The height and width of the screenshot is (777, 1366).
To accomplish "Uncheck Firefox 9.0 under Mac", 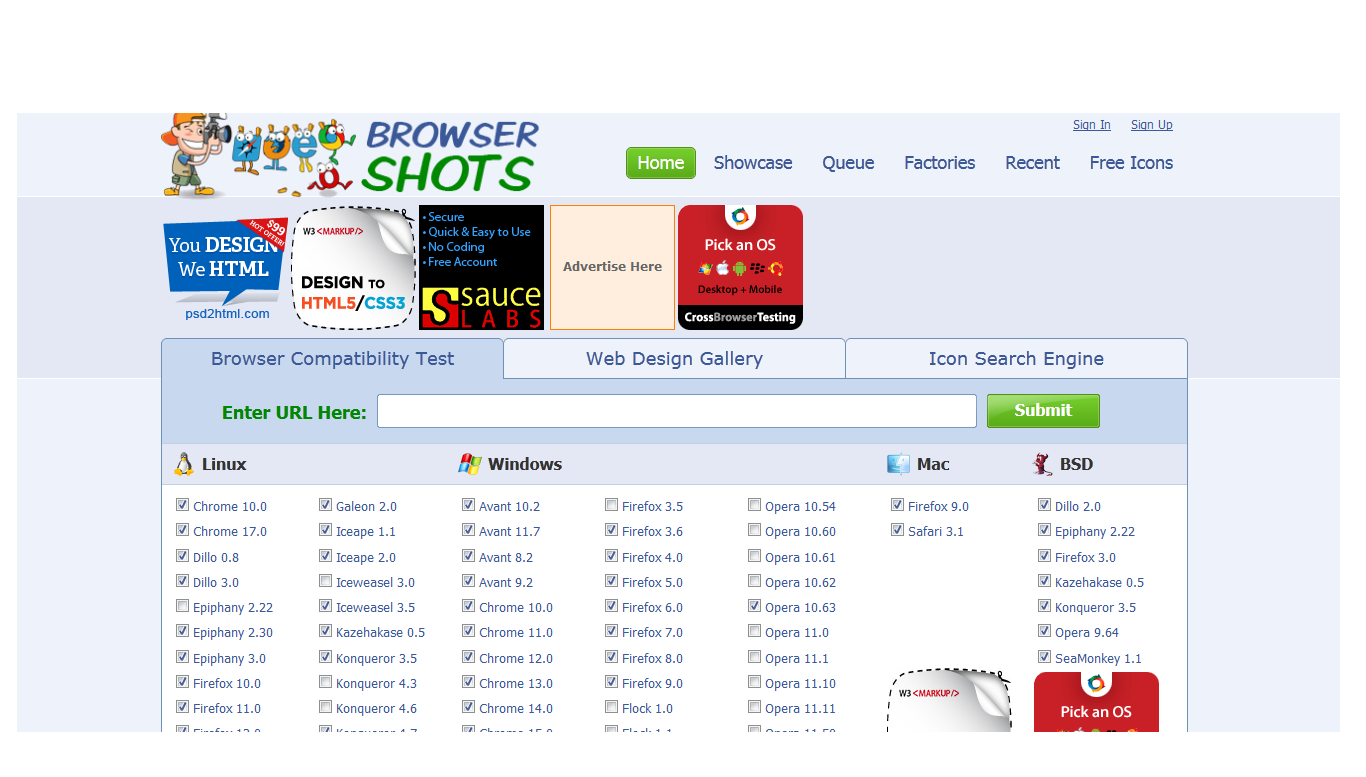I will coord(897,504).
